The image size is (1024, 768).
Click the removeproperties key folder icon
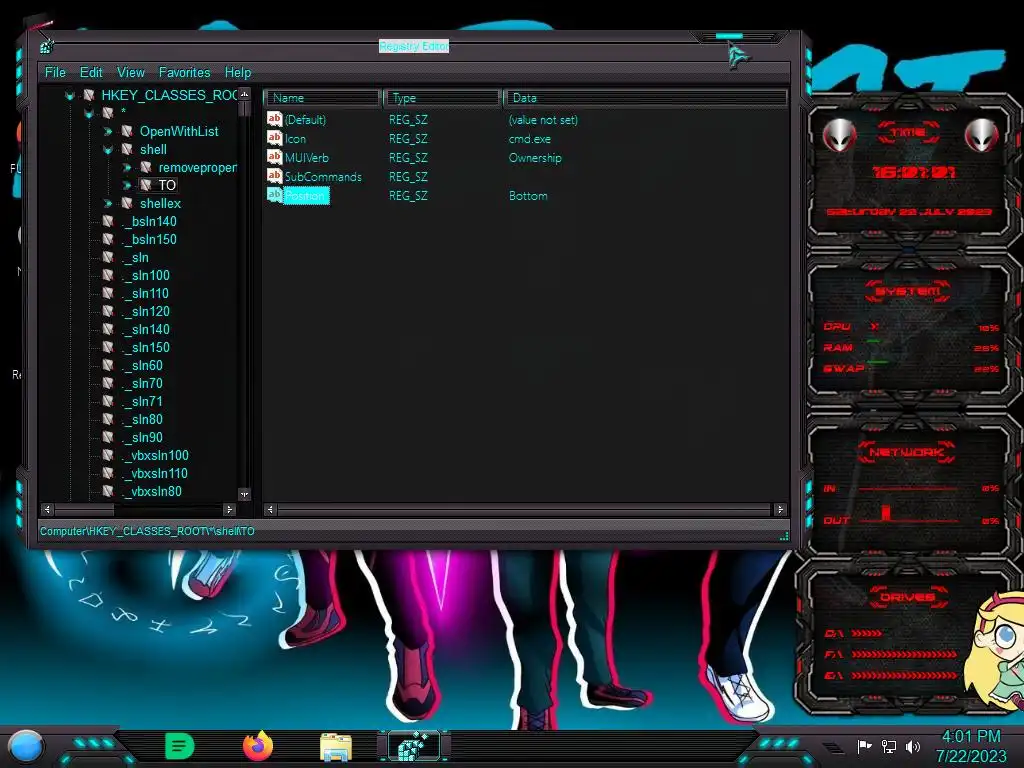tap(146, 167)
